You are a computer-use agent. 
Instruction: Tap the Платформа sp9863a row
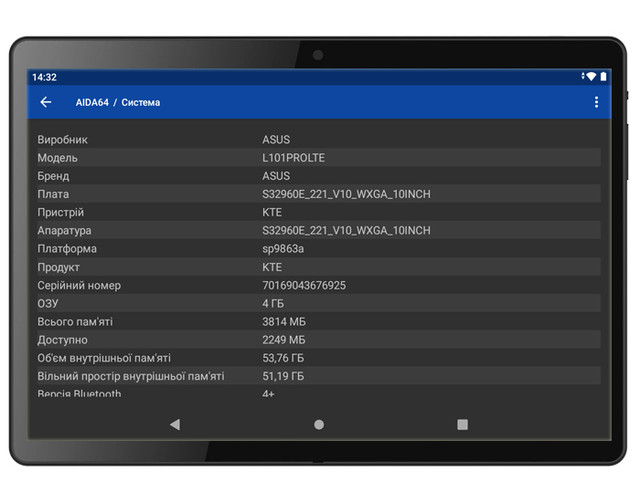tap(318, 249)
